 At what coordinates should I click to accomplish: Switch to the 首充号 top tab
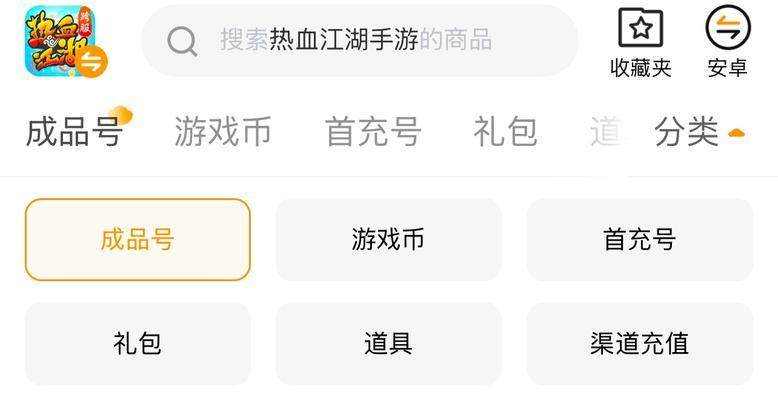[x=373, y=132]
